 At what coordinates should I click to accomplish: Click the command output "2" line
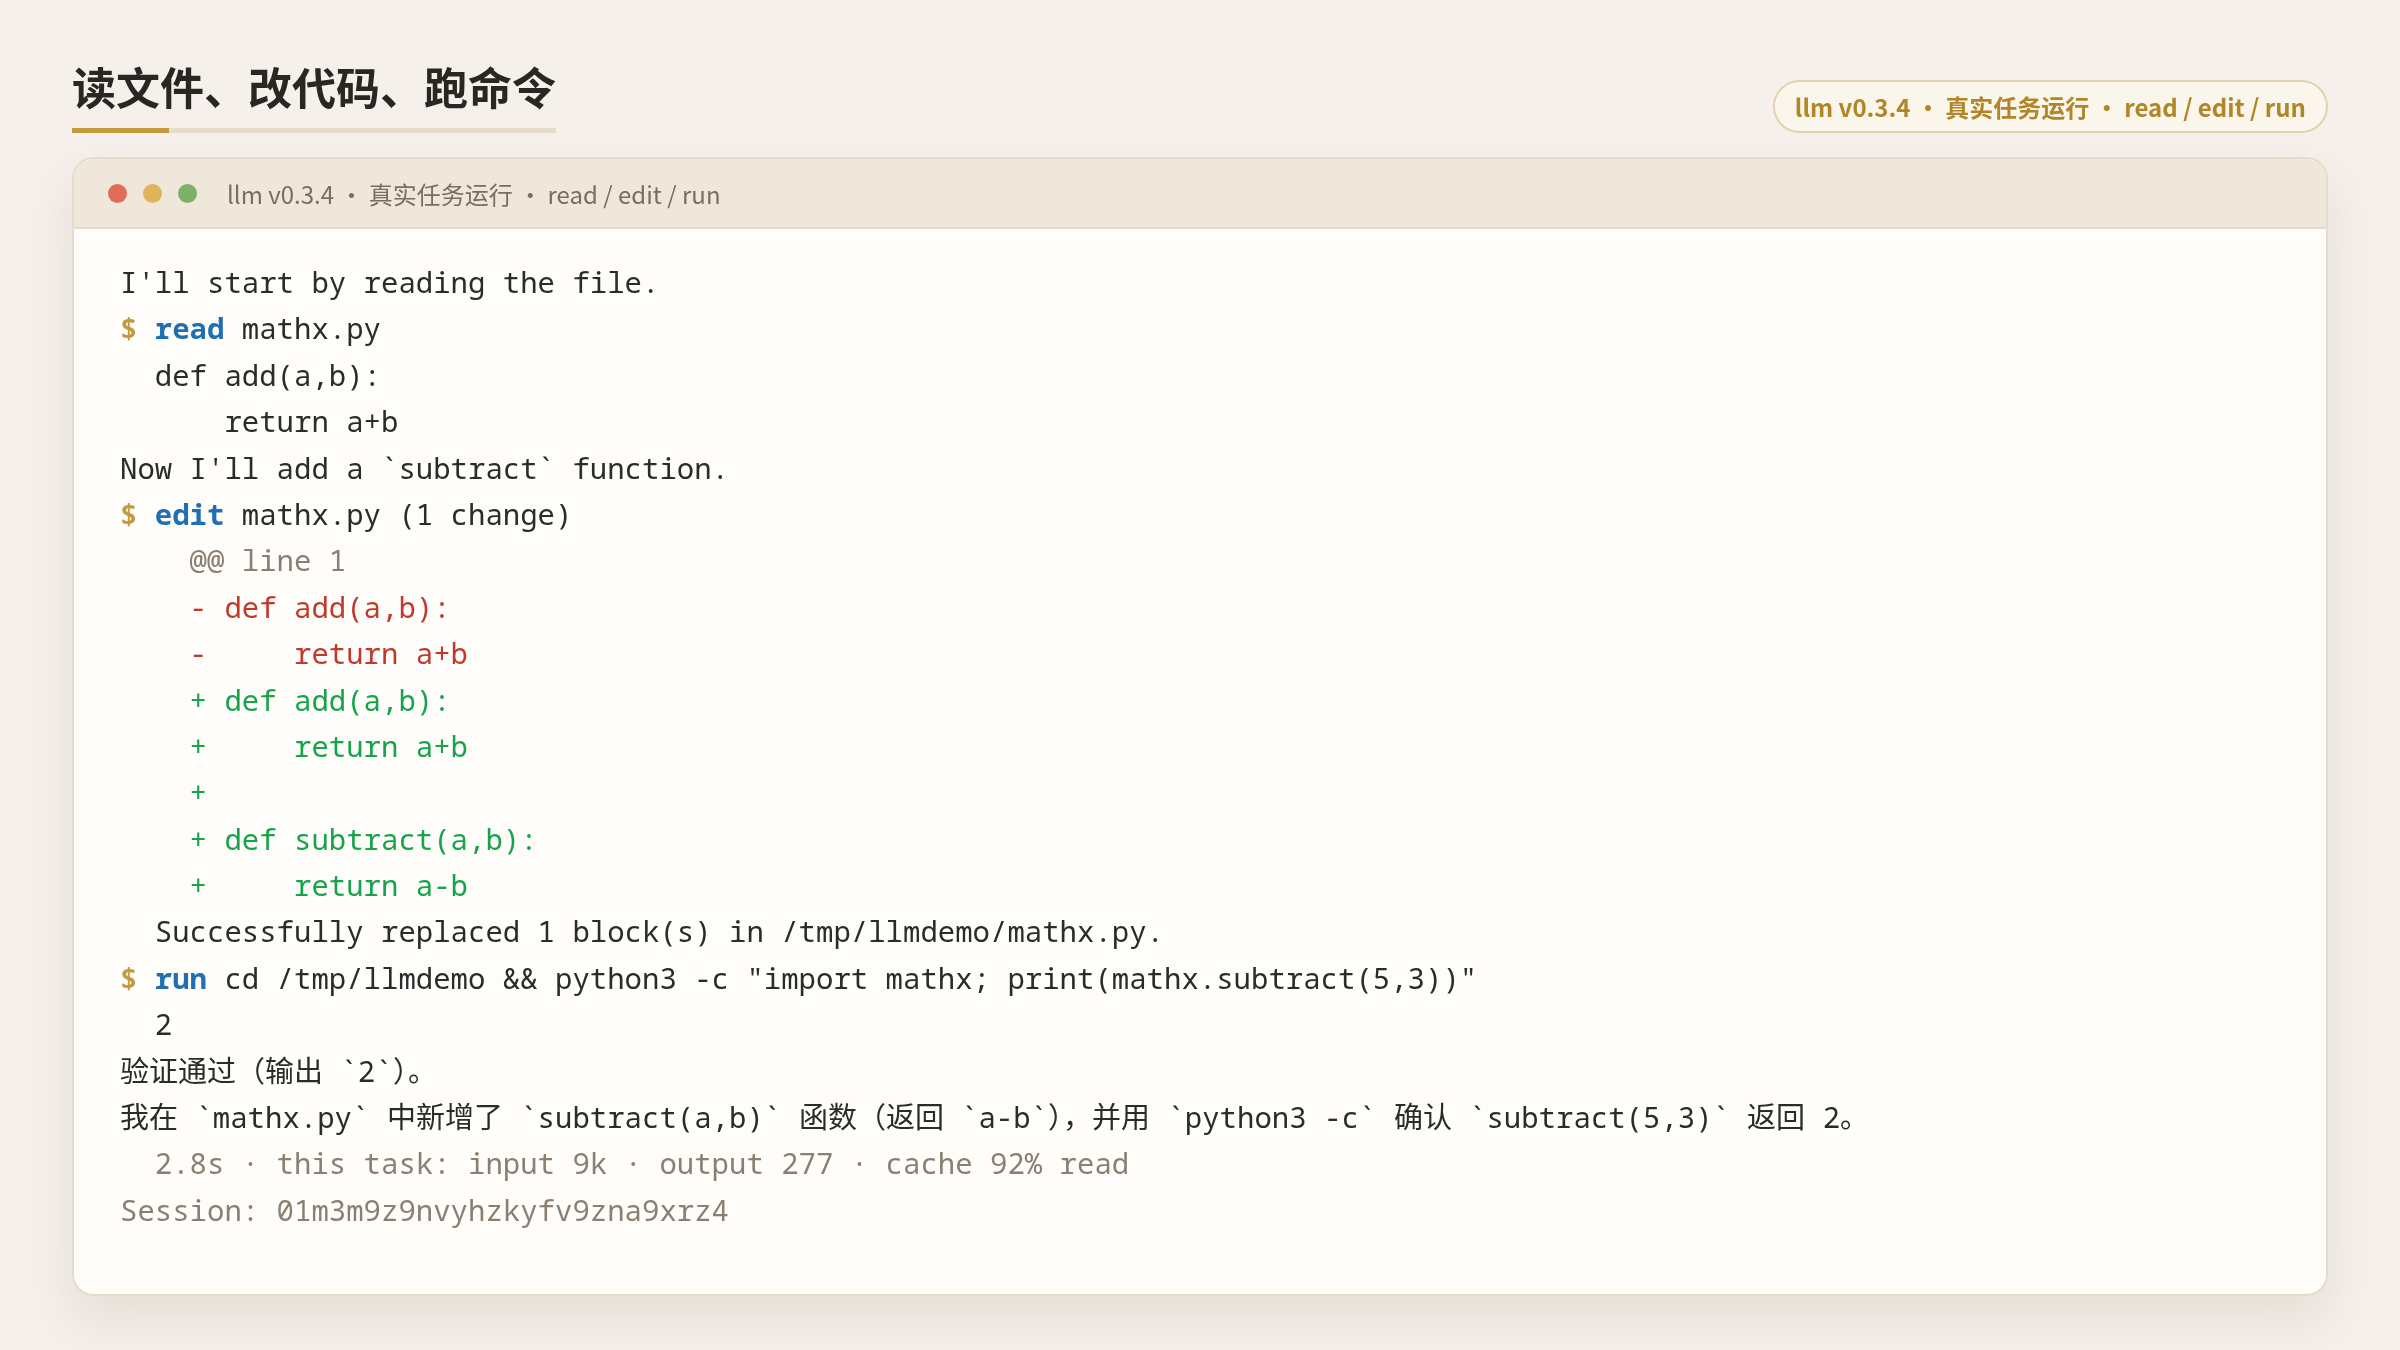[x=163, y=1026]
